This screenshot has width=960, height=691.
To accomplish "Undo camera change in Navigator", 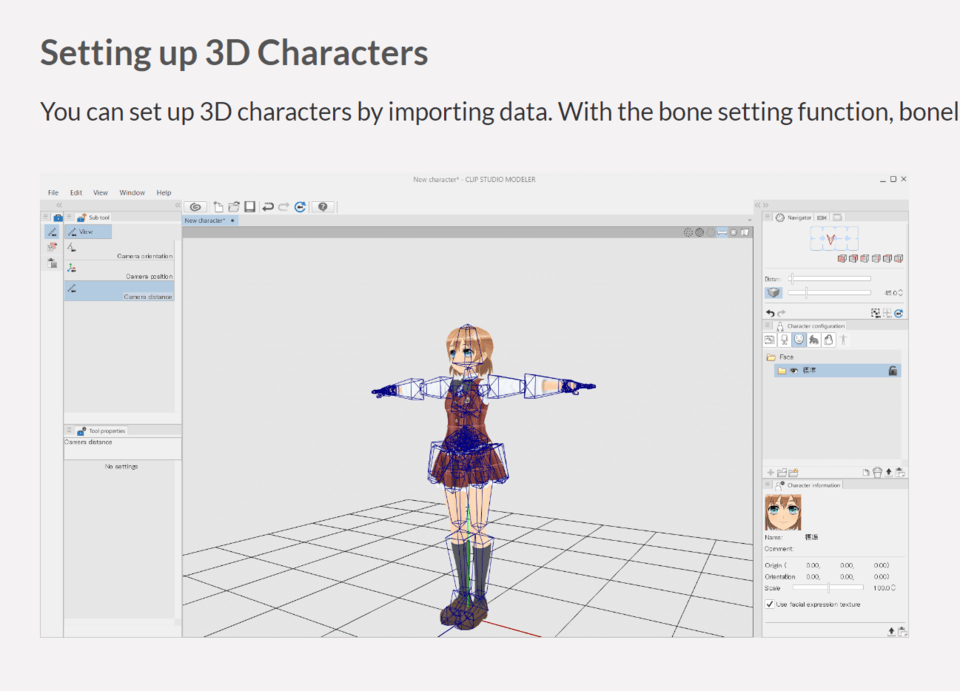I will coord(770,313).
